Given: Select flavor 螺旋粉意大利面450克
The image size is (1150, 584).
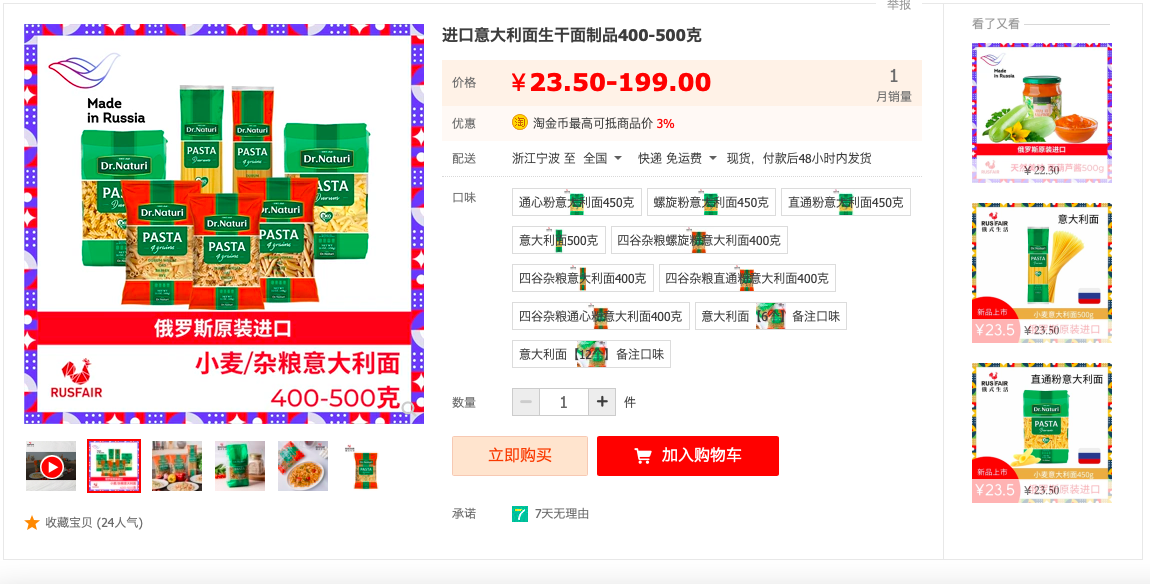Looking at the screenshot, I should point(711,202).
